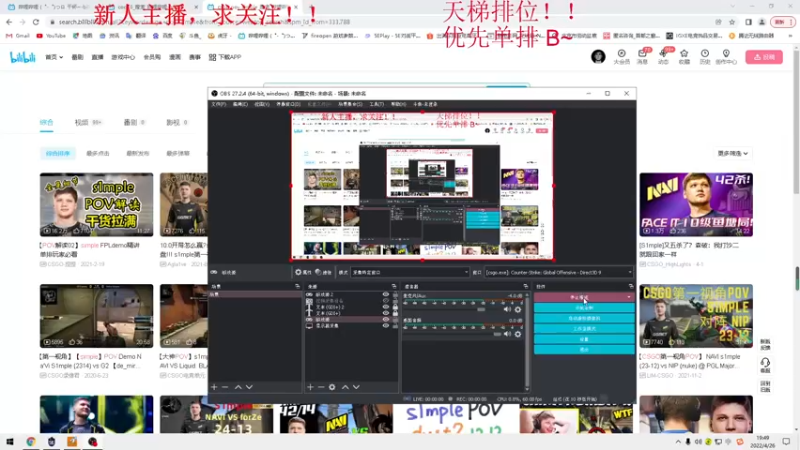The height and width of the screenshot is (450, 800).
Task: Adjust 麦克风/Aux volume slider
Action: coord(481,310)
